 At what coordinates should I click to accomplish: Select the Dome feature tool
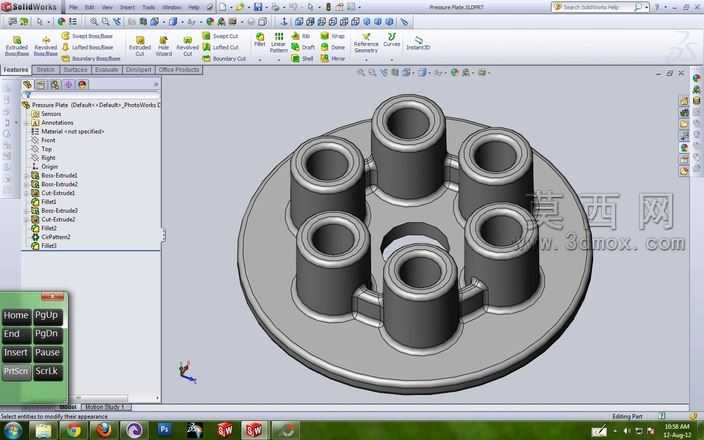click(x=333, y=47)
